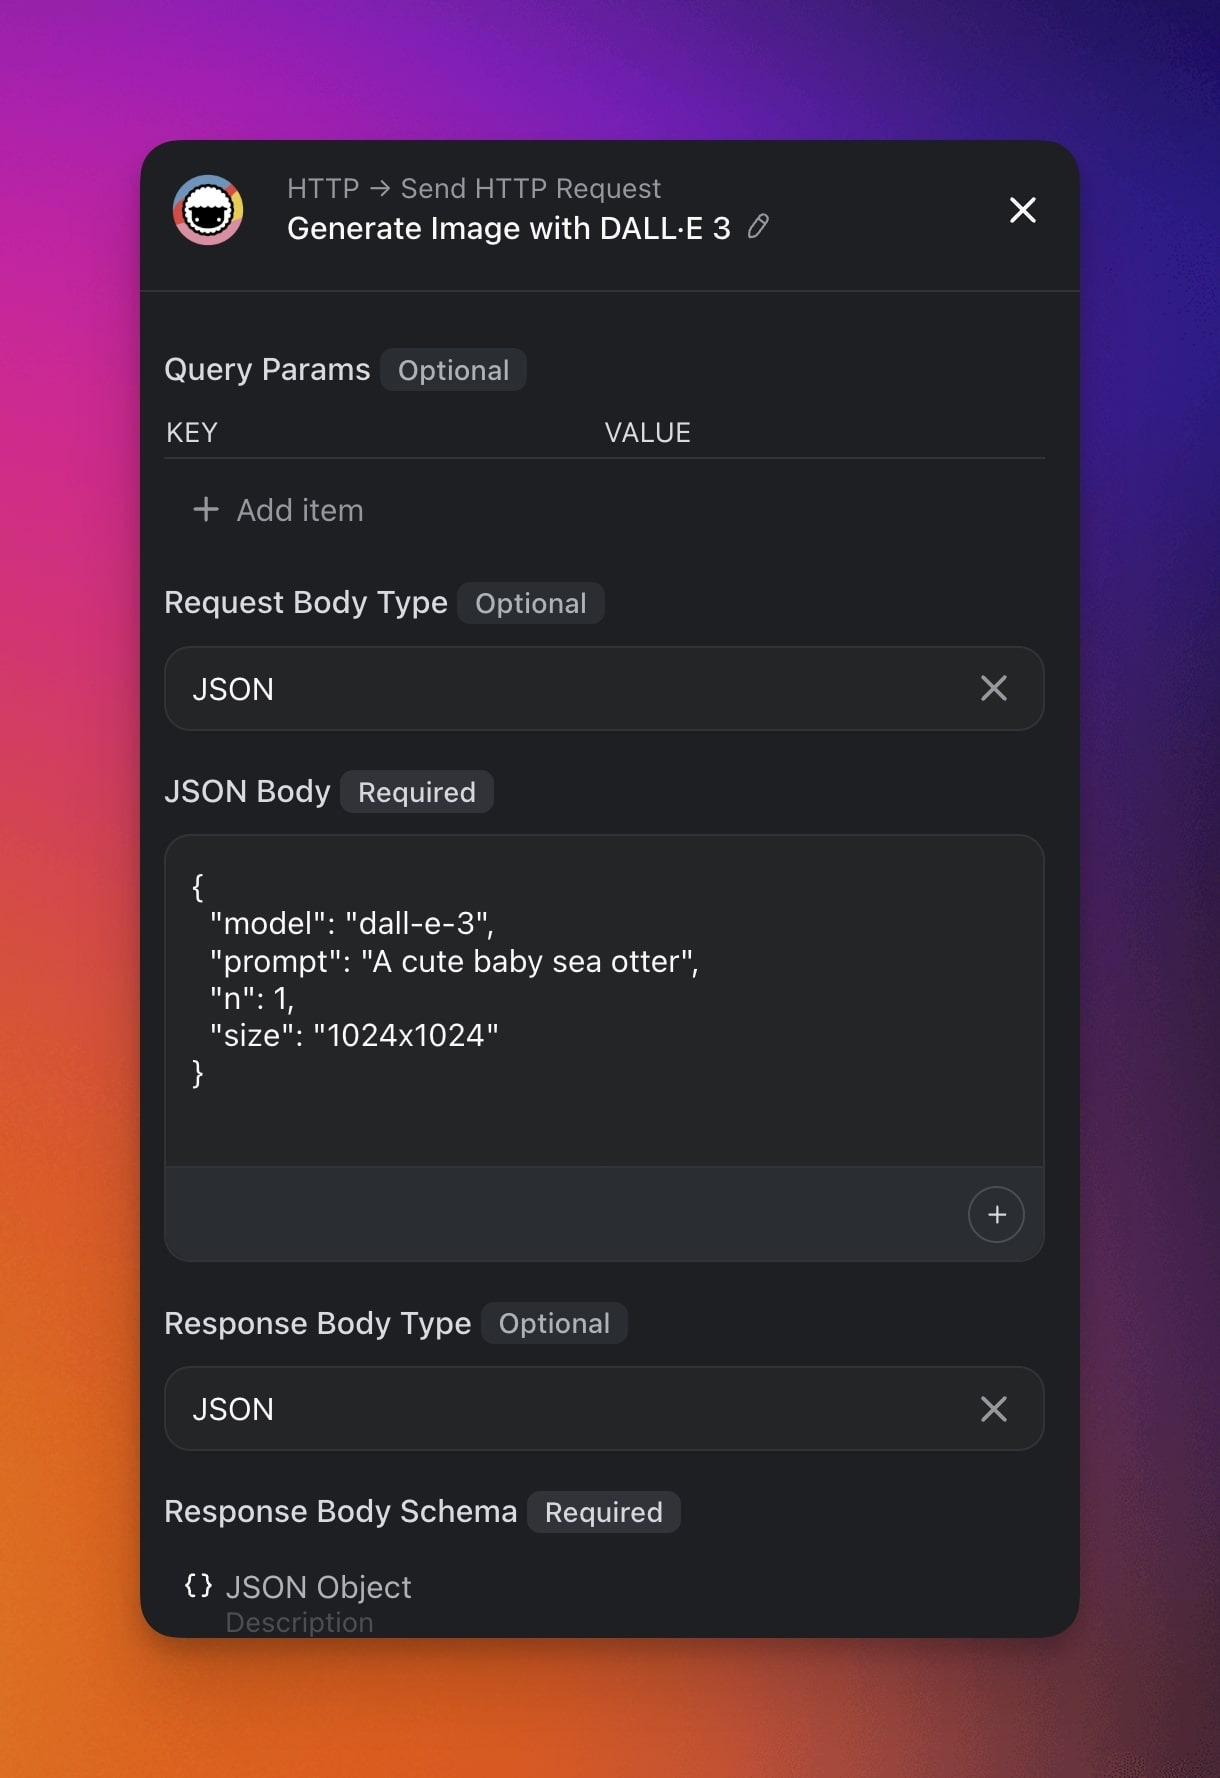Click the curly braces JSON Object icon
The height and width of the screenshot is (1778, 1220).
coord(198,1585)
